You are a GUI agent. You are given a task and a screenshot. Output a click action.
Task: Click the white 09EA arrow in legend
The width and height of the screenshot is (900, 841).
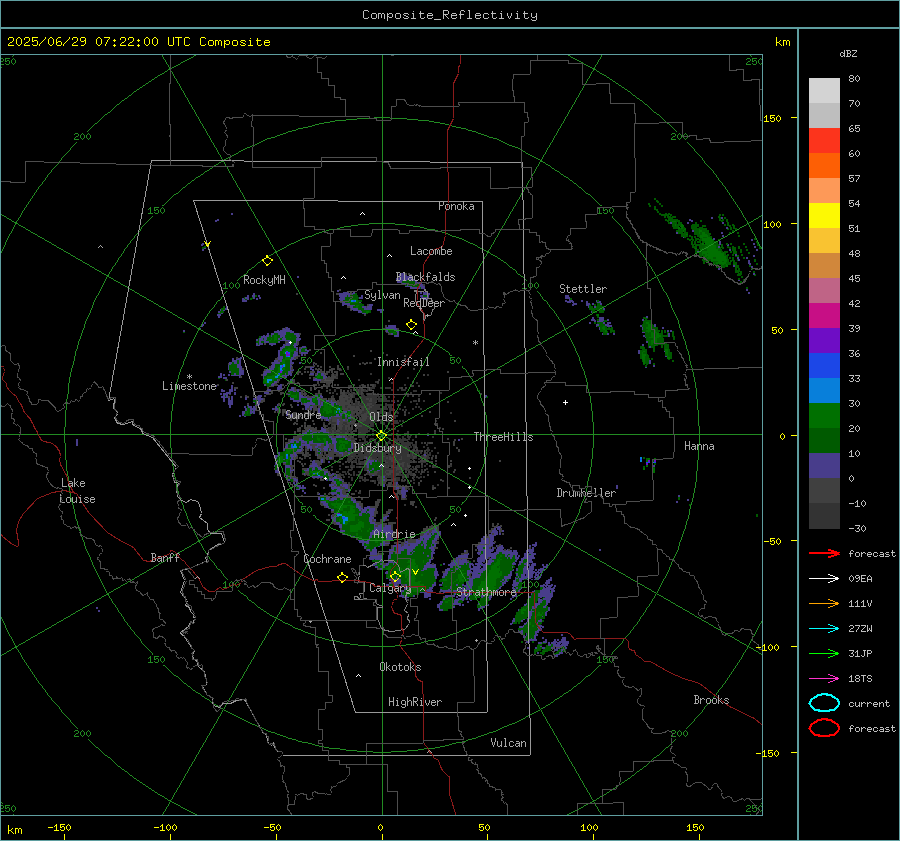click(x=824, y=579)
